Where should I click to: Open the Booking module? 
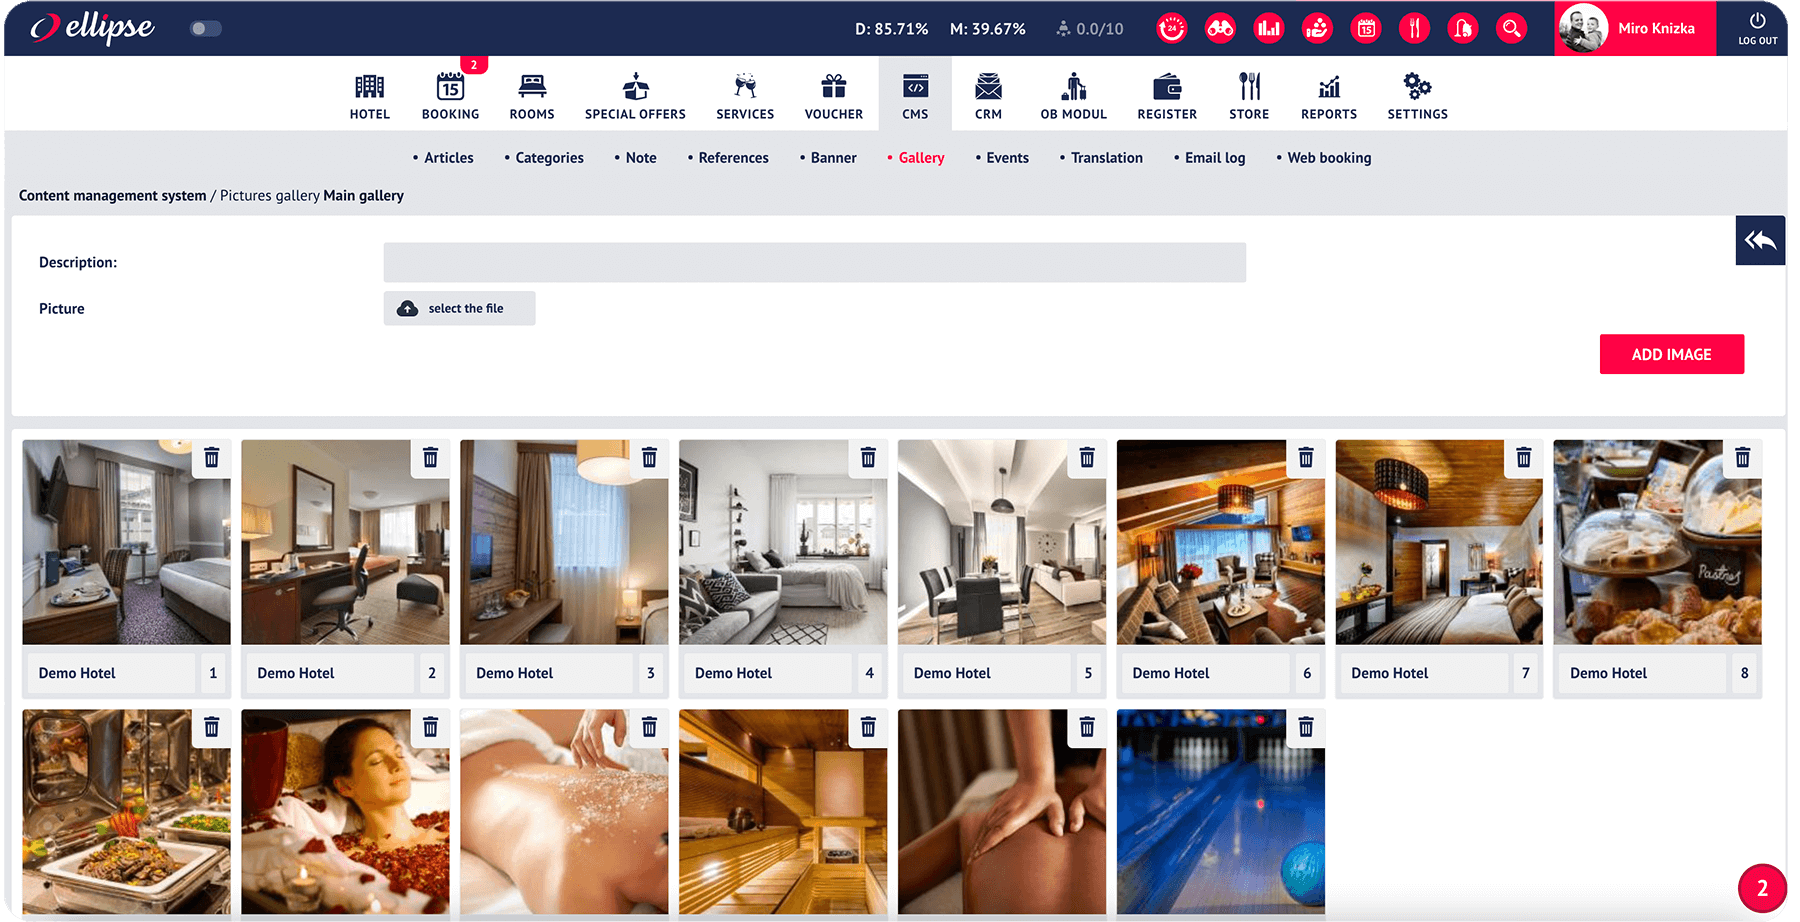[x=450, y=96]
